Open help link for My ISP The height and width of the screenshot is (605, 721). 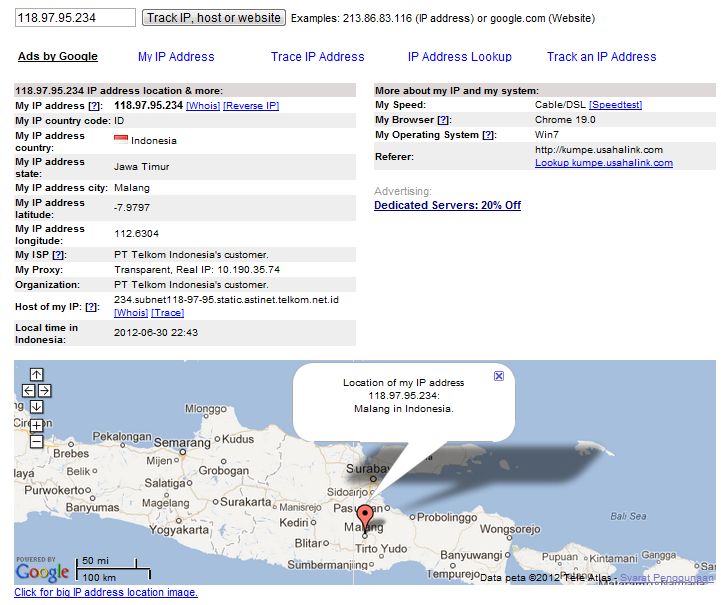(58, 255)
